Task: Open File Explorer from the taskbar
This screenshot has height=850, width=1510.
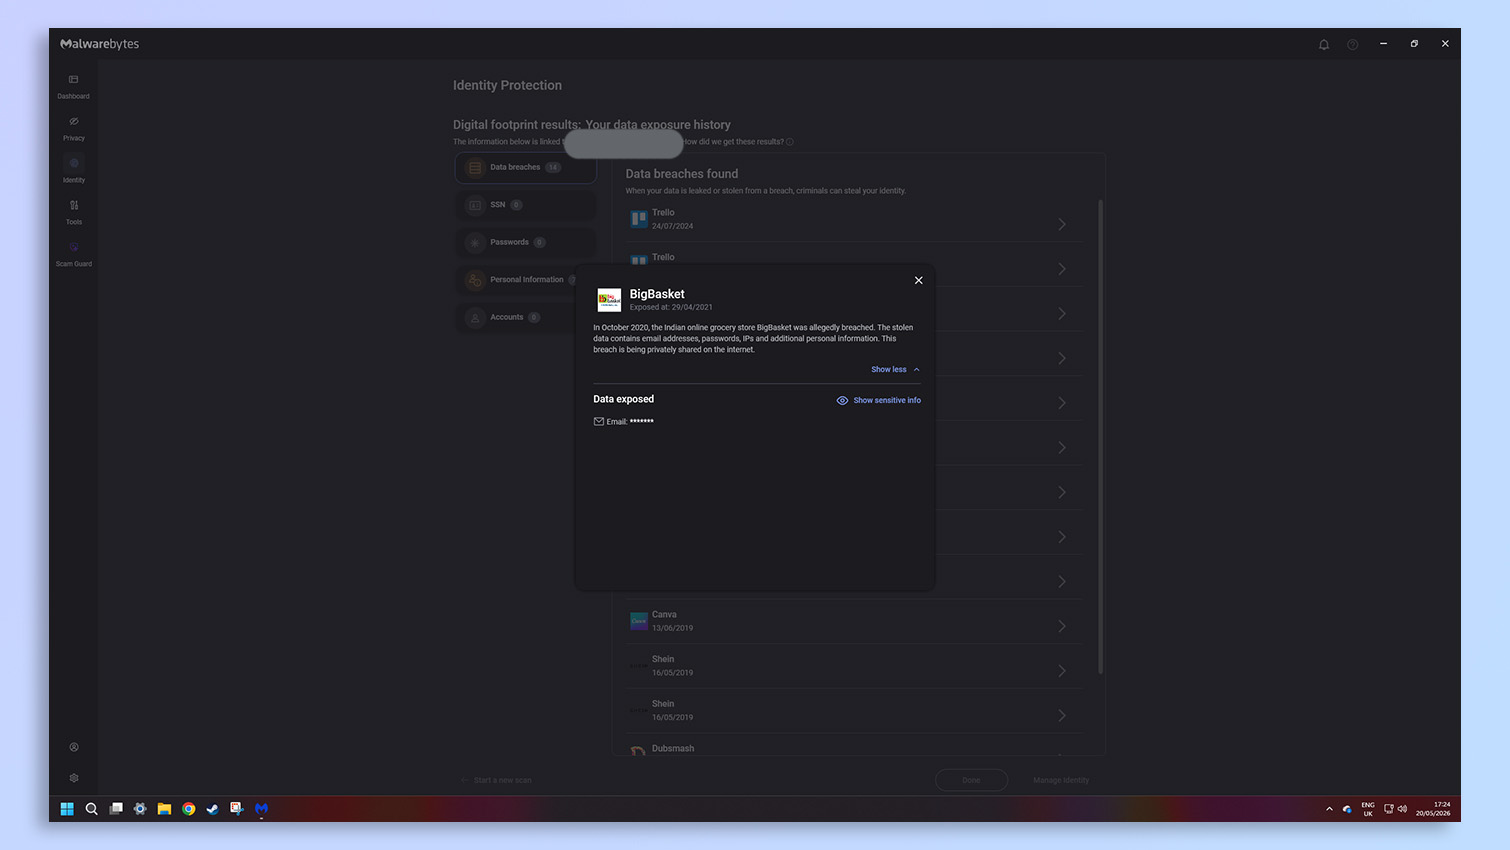Action: coord(164,809)
